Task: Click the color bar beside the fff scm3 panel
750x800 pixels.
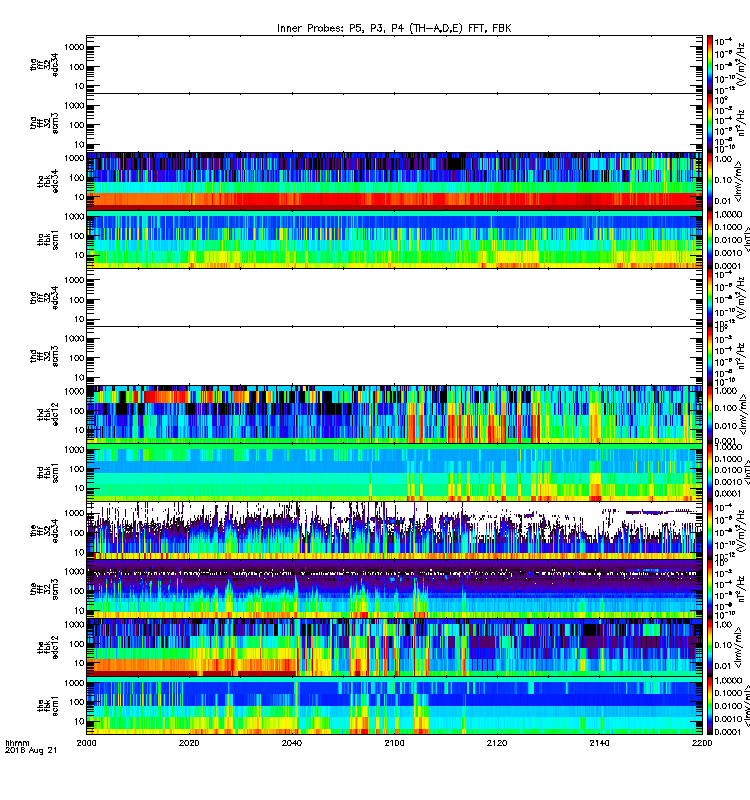Action: (x=710, y=590)
